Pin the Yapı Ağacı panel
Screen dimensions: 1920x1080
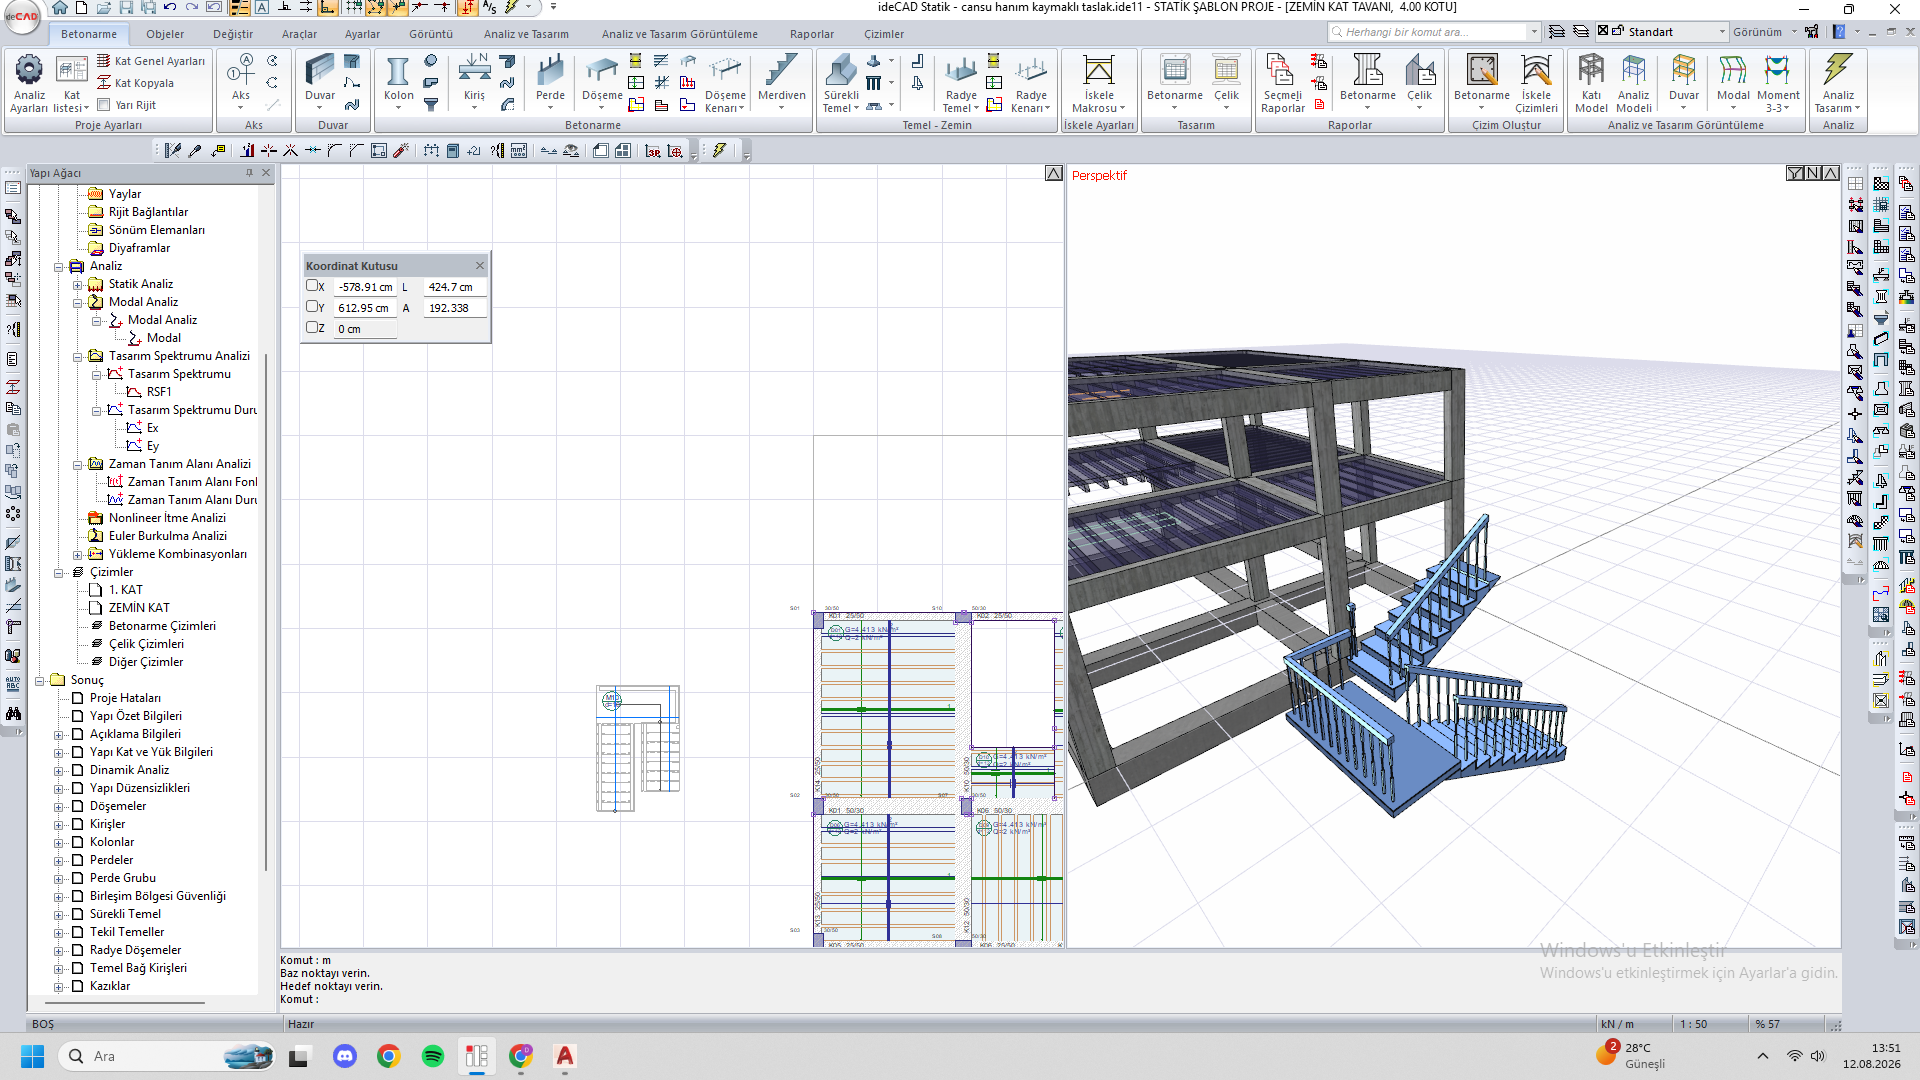click(x=249, y=173)
